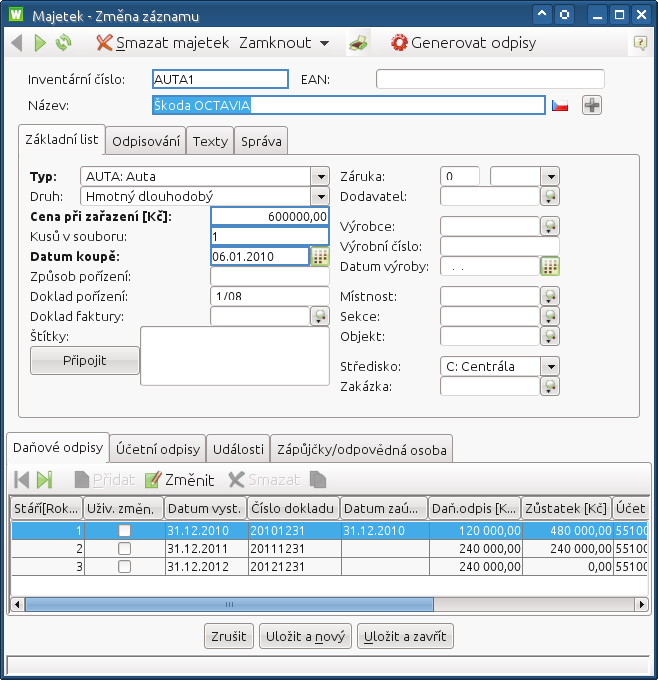Switch to the Odpisování tab
Screen dimensions: 658x680
[147, 141]
